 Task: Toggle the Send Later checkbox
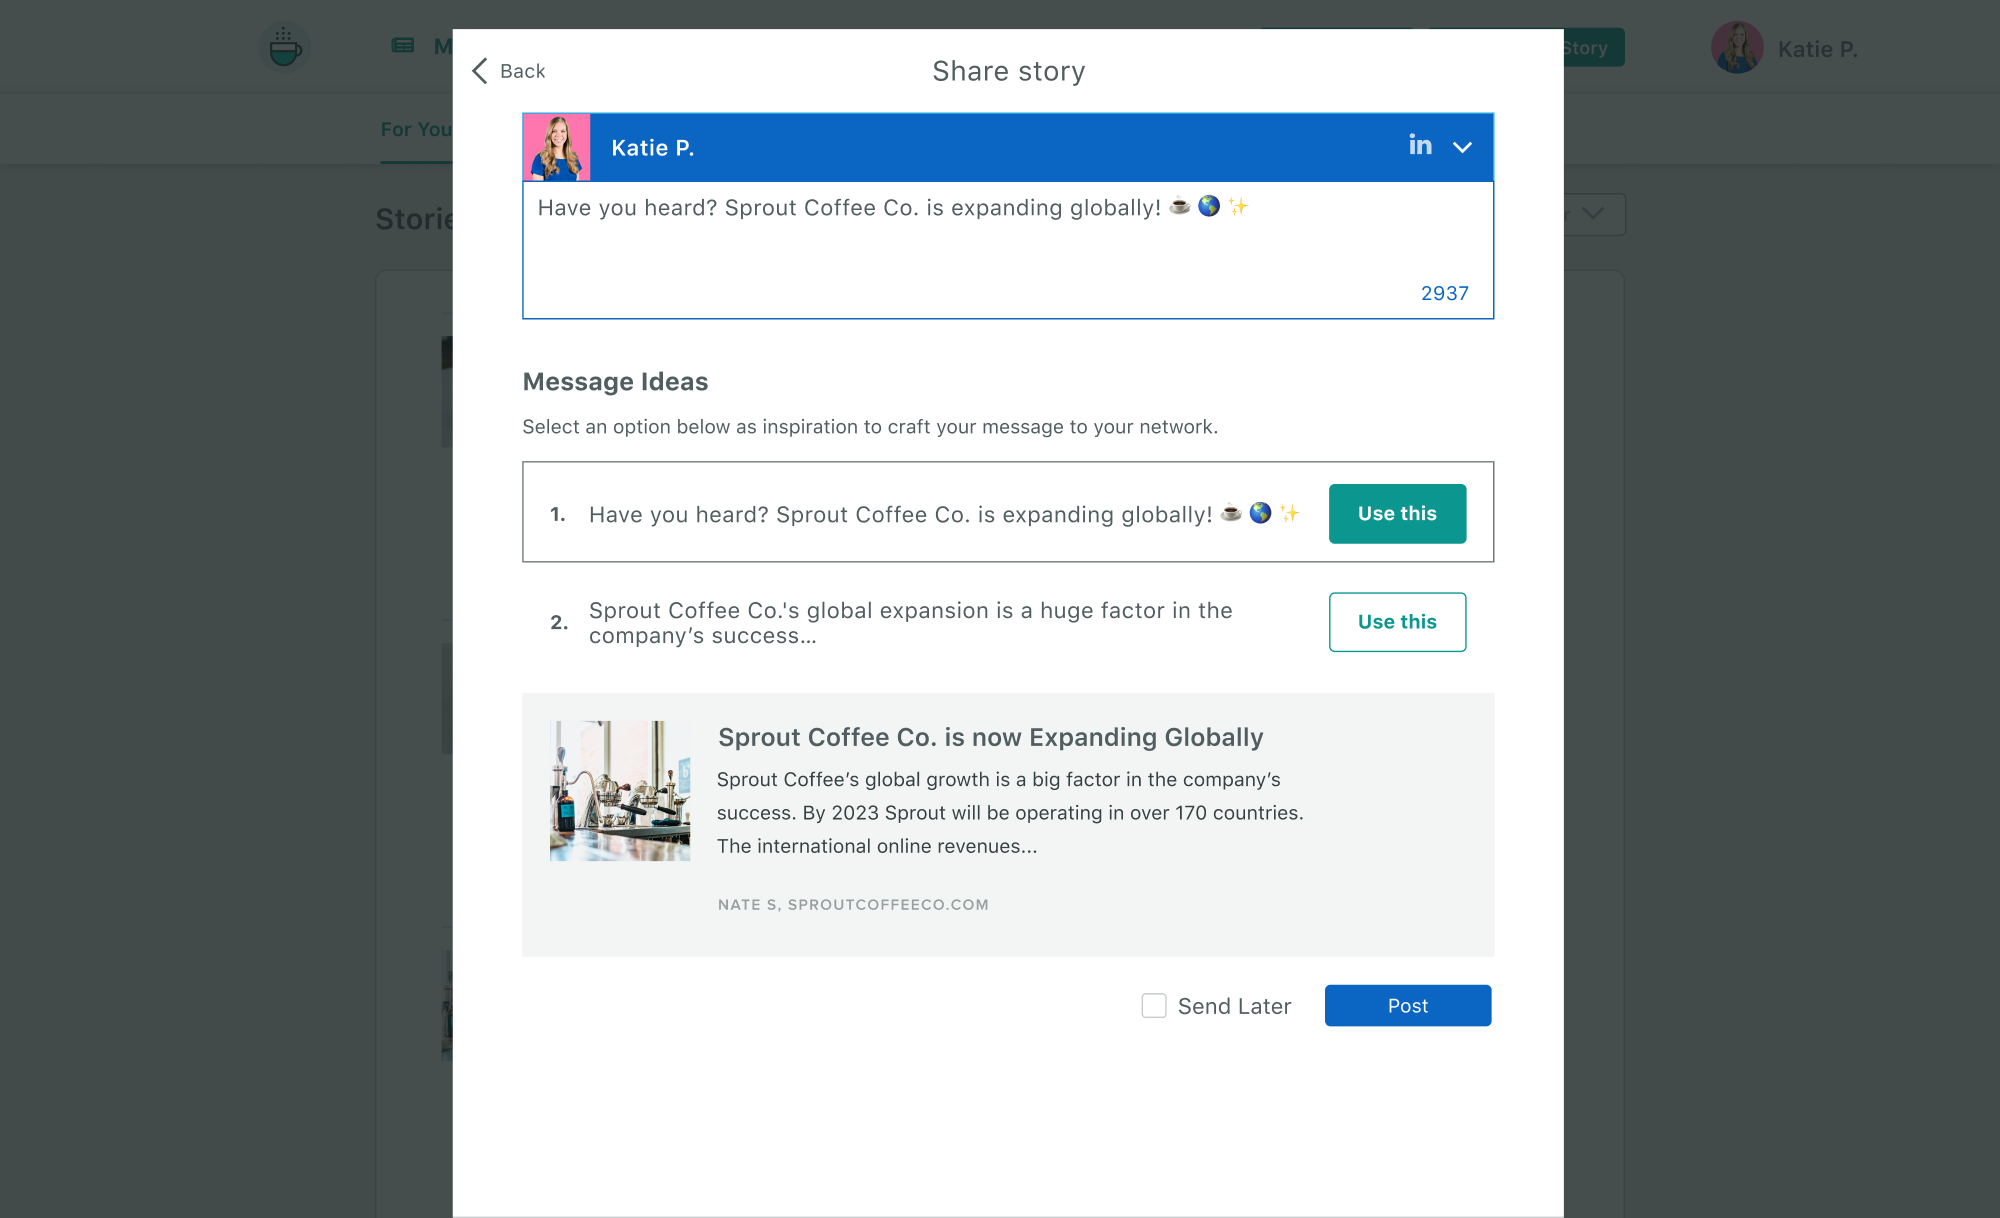click(1153, 1005)
